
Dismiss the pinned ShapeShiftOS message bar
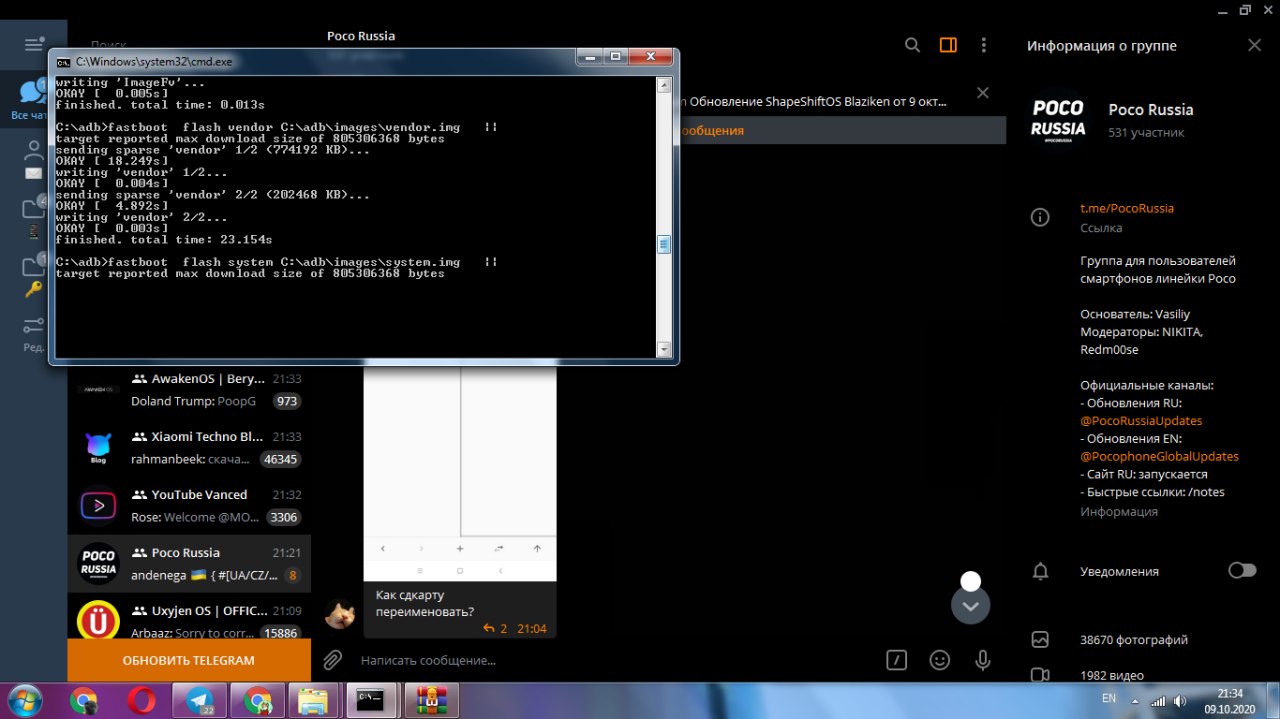(982, 93)
